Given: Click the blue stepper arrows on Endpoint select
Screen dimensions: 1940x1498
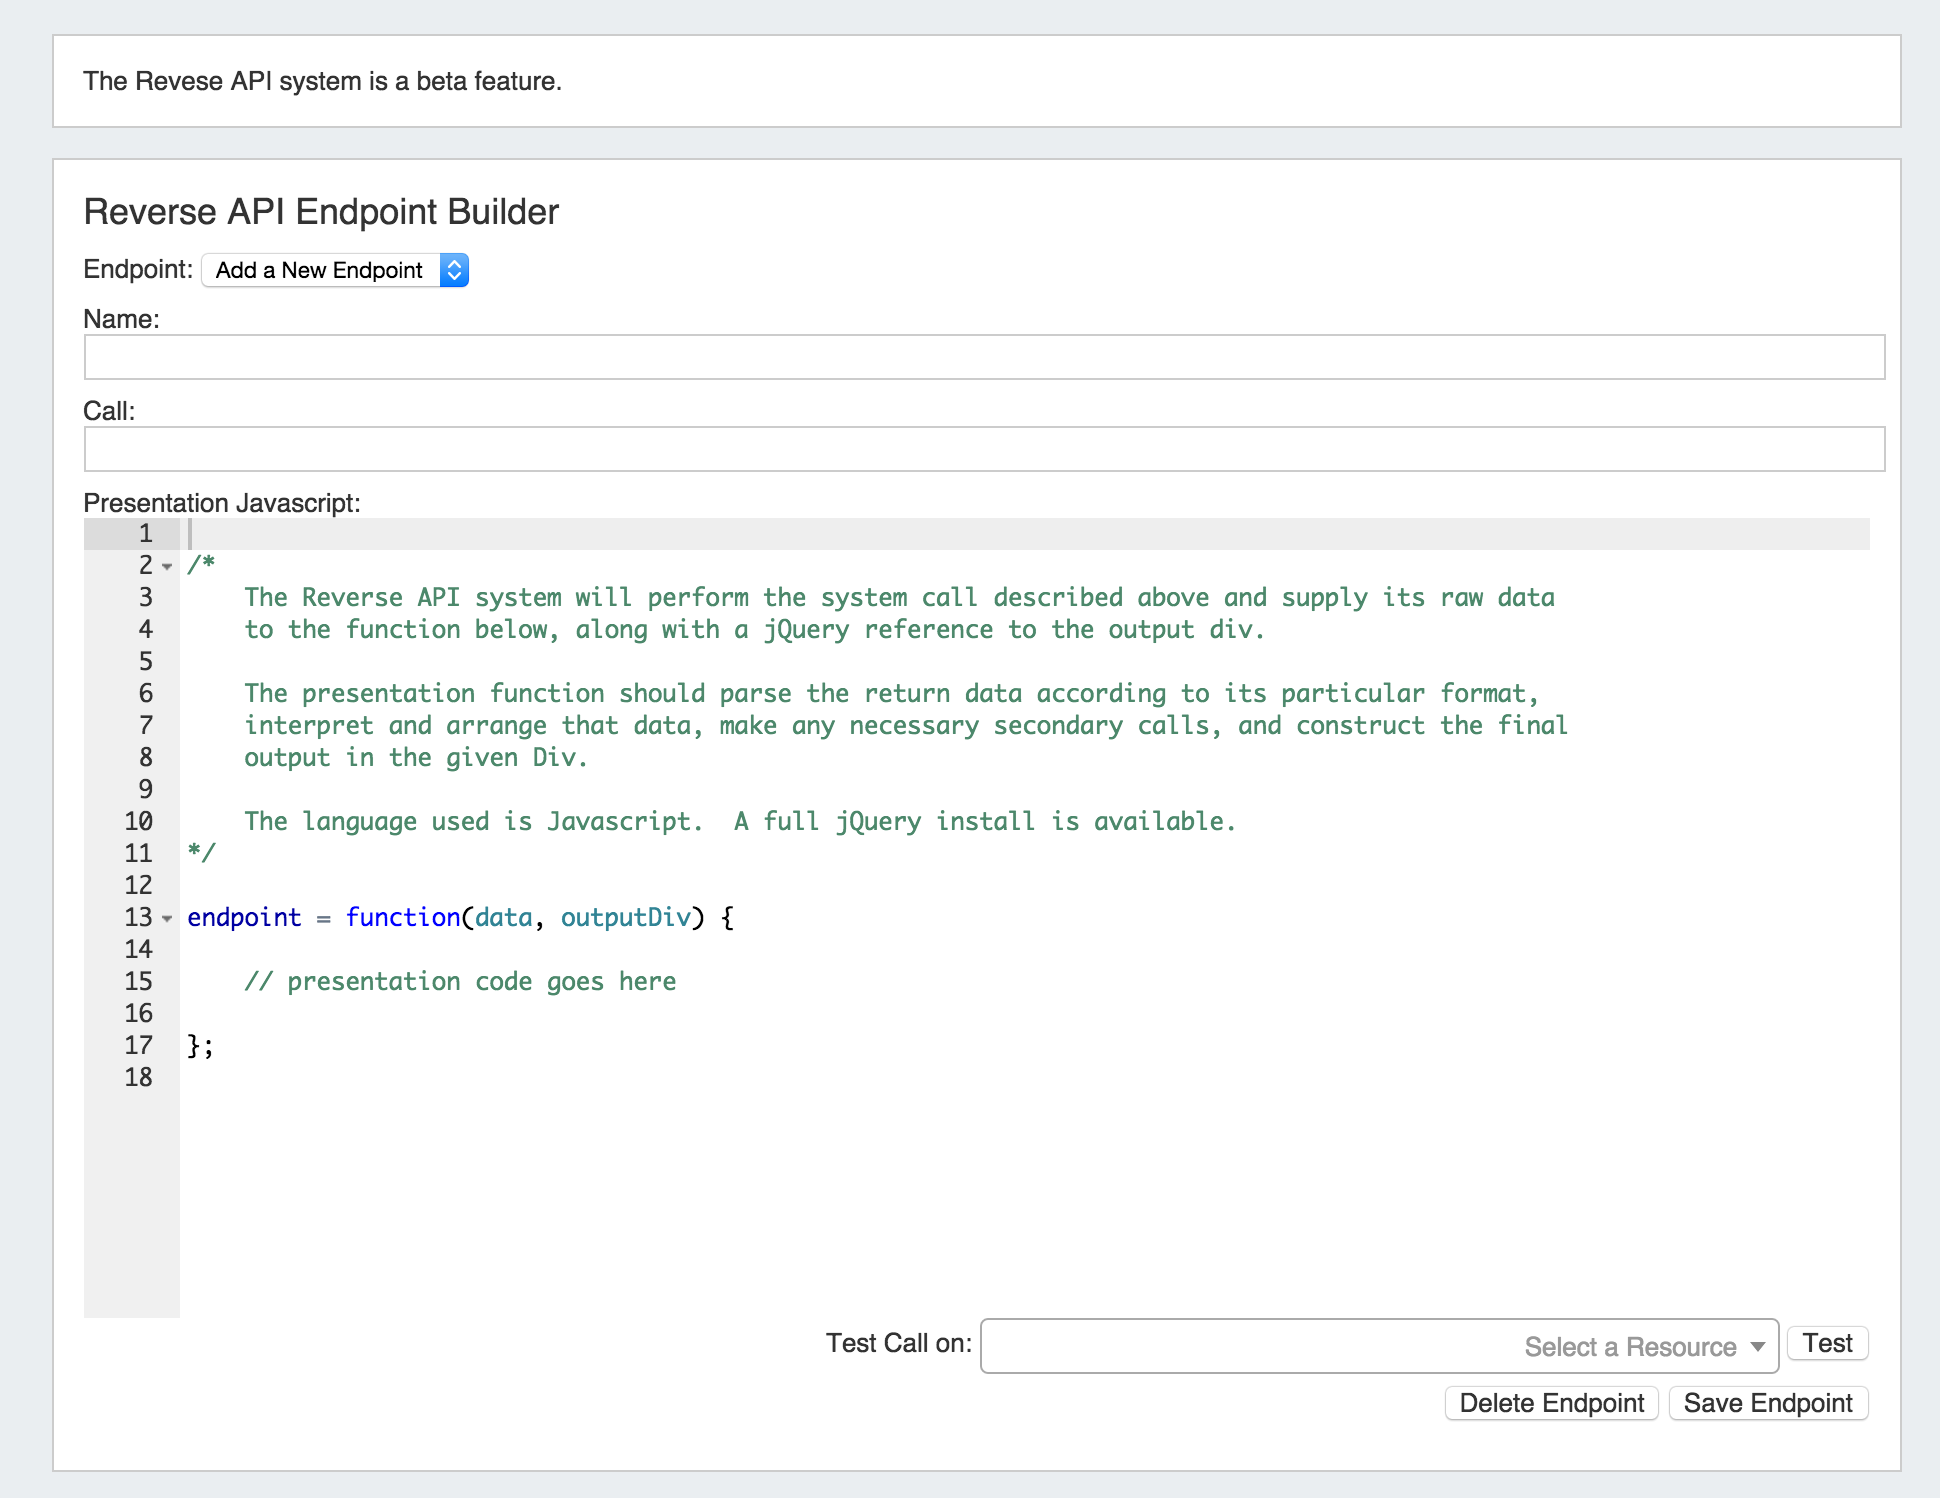Looking at the screenshot, I should pyautogui.click(x=454, y=270).
